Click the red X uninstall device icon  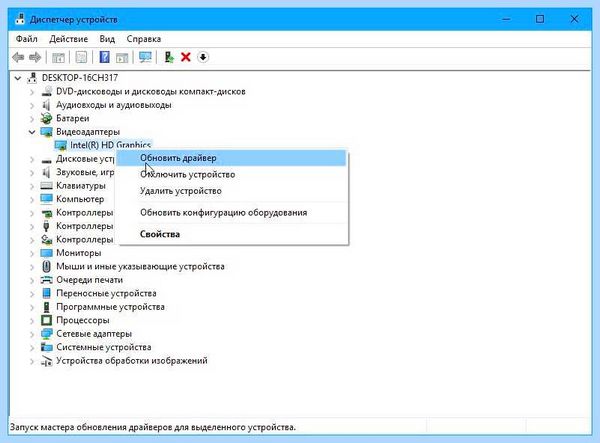coord(186,57)
